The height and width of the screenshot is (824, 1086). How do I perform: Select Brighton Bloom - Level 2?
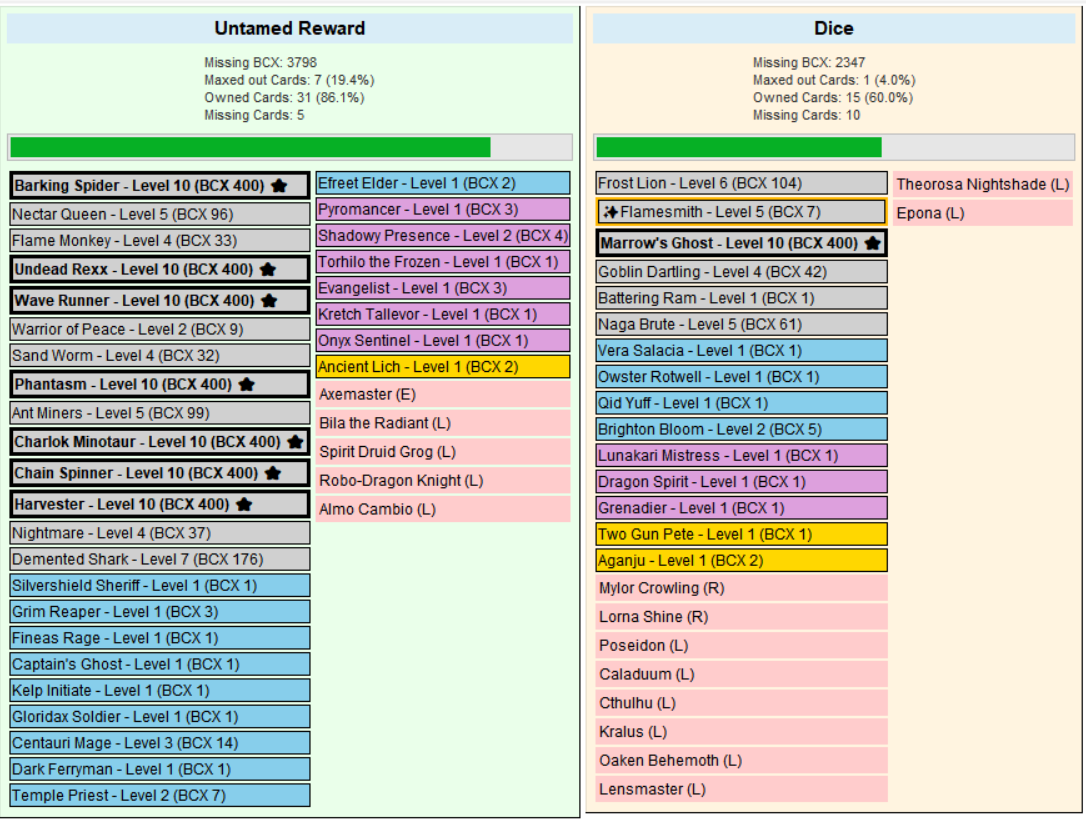(742, 430)
